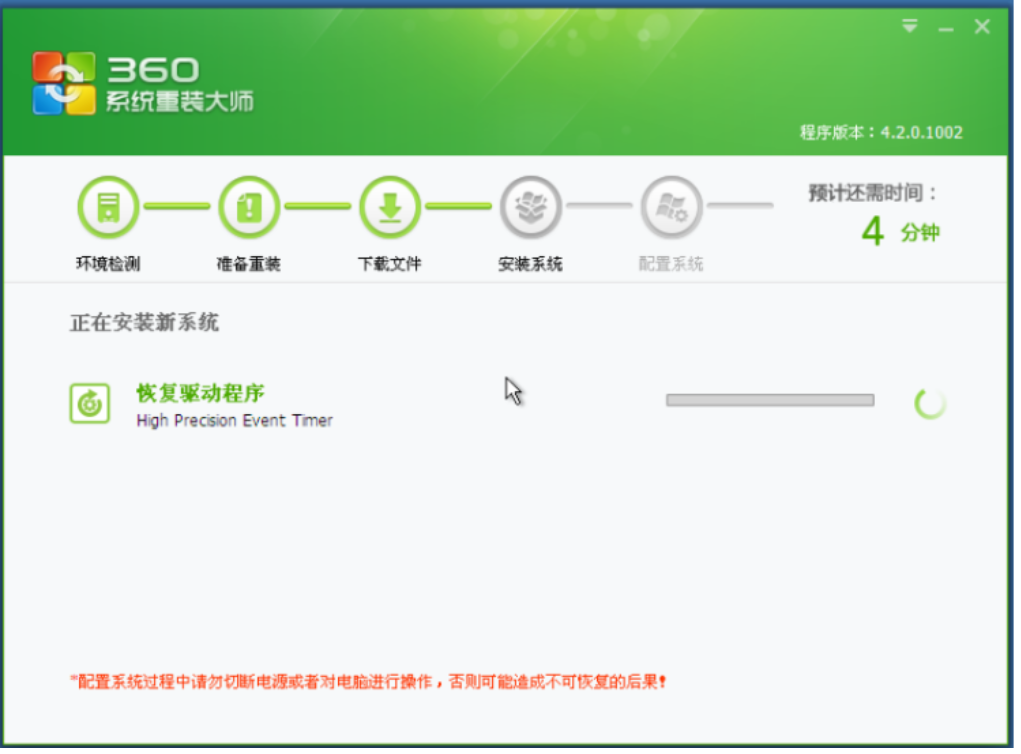Viewport: 1021px width, 754px height.
Task: Click the 360 colorful logo icon
Action: tap(64, 83)
